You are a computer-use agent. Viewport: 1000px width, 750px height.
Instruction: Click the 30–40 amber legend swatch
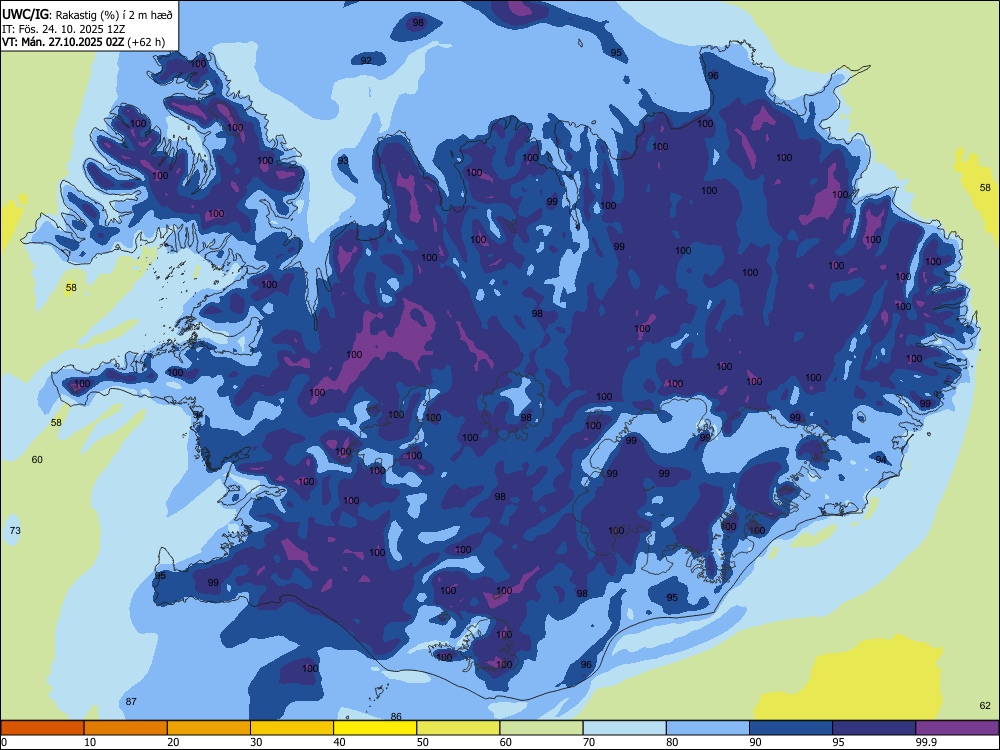tap(292, 728)
